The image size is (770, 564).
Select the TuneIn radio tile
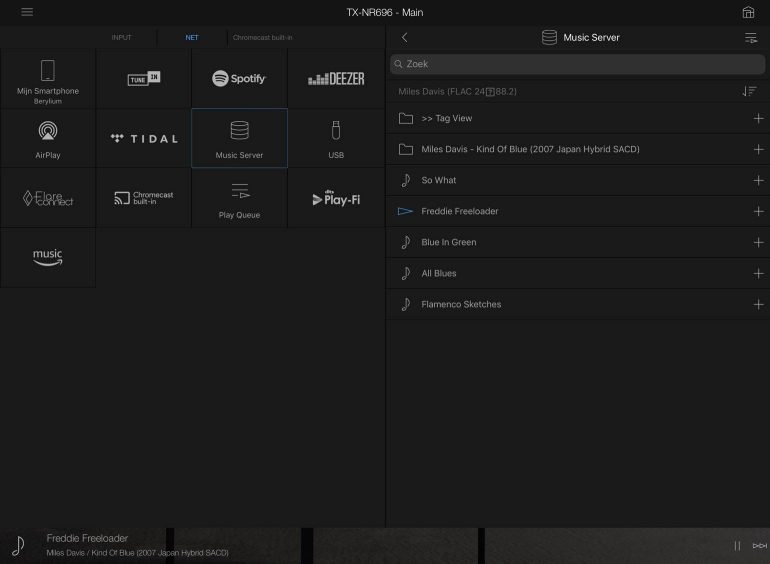(144, 79)
